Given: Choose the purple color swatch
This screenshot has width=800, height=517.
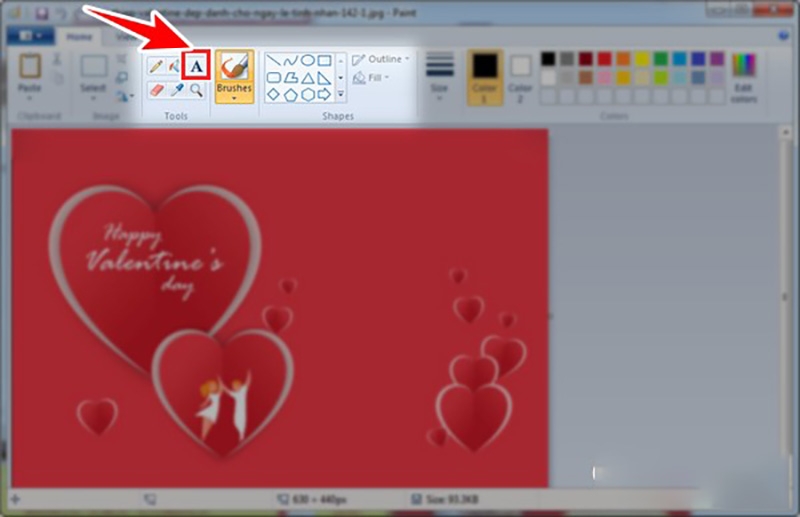Looking at the screenshot, I should click(x=717, y=59).
